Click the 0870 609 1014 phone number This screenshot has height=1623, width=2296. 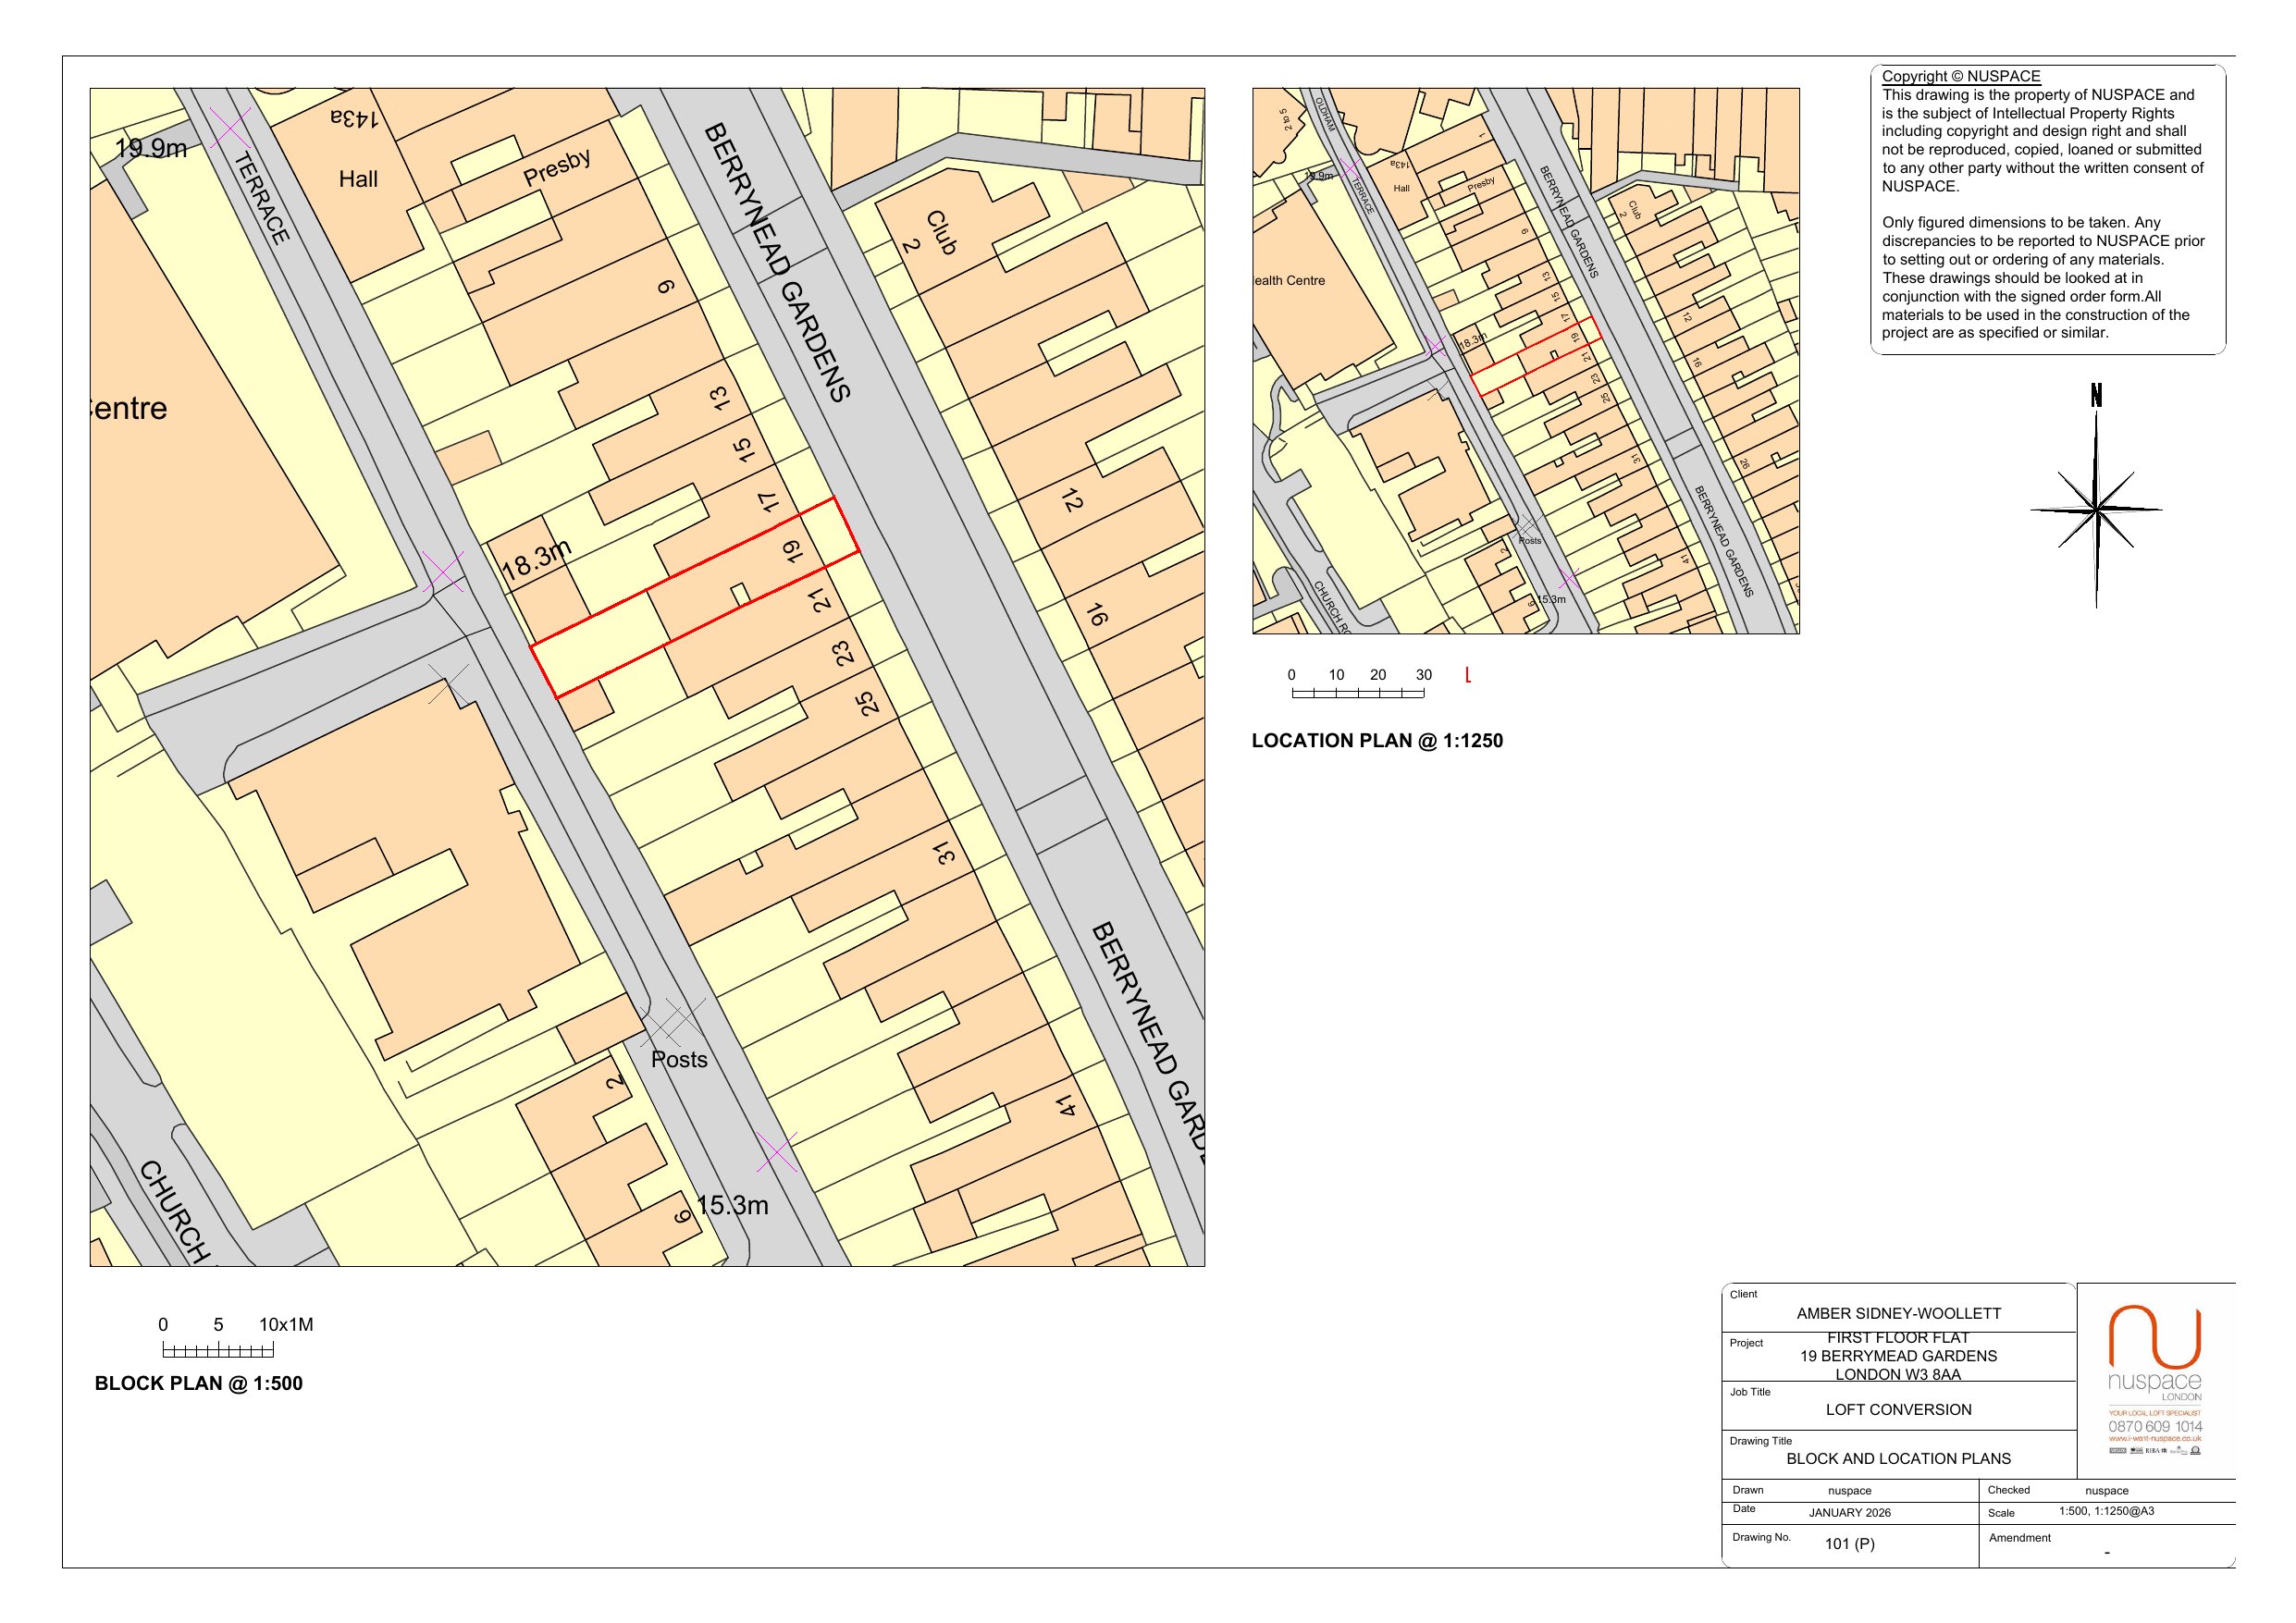pos(2155,1426)
